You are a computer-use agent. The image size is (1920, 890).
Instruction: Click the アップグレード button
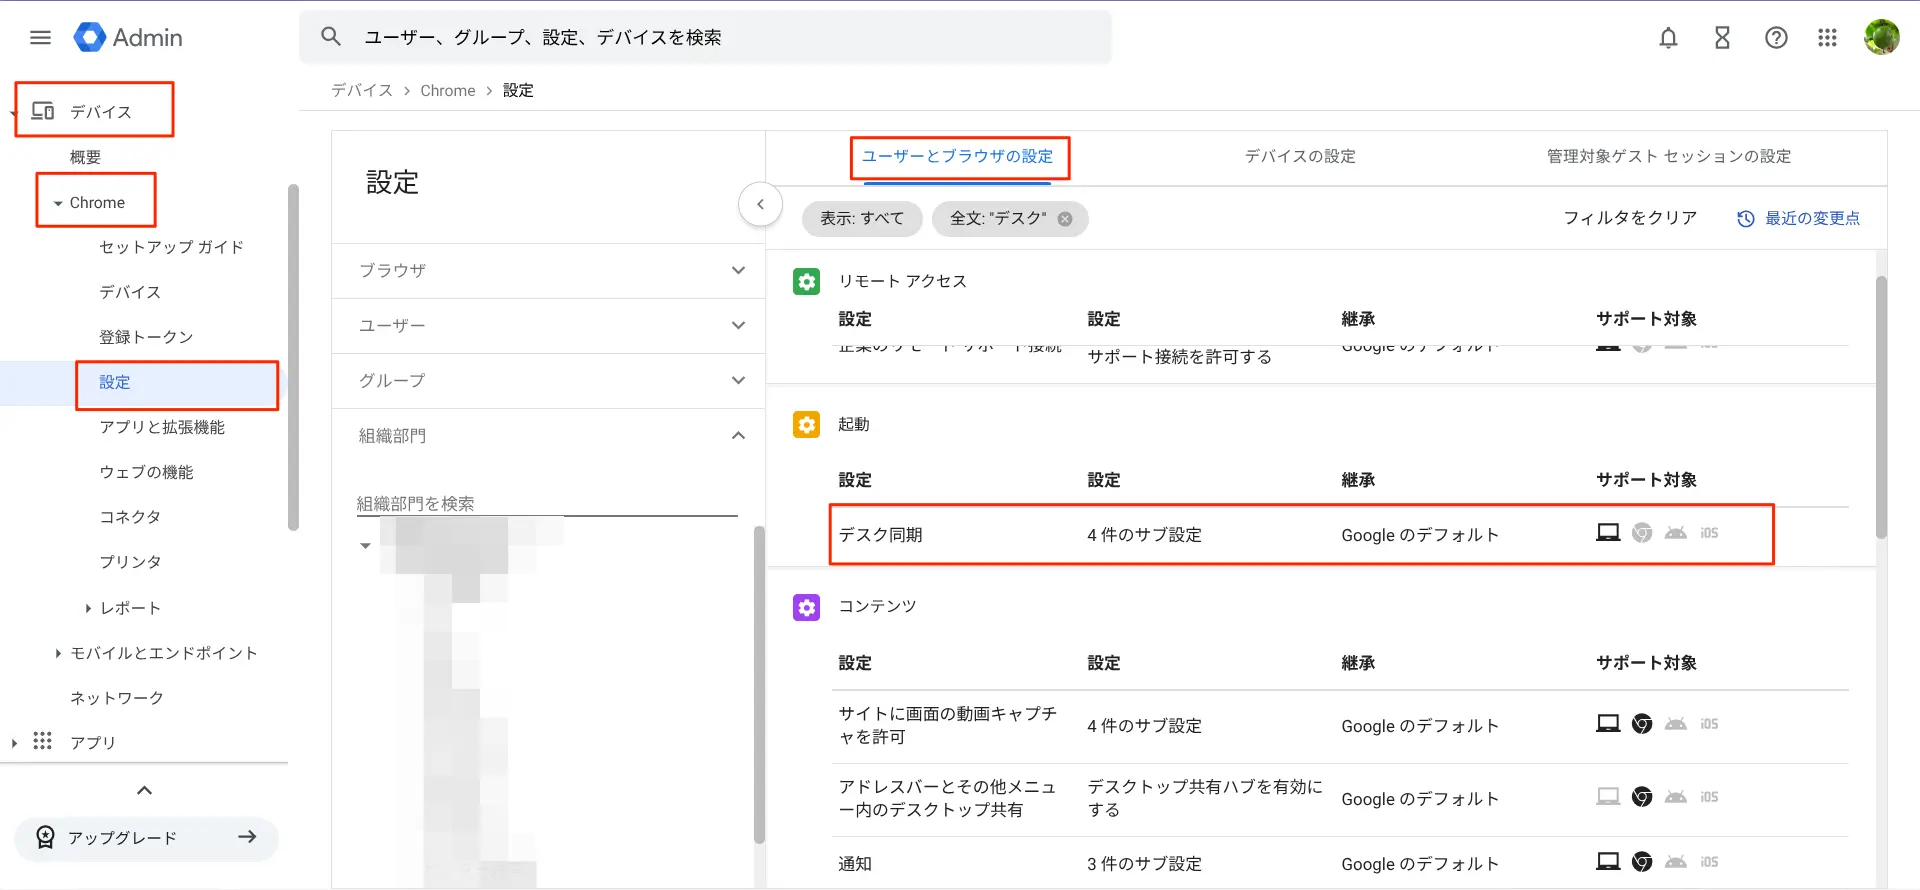click(x=146, y=838)
